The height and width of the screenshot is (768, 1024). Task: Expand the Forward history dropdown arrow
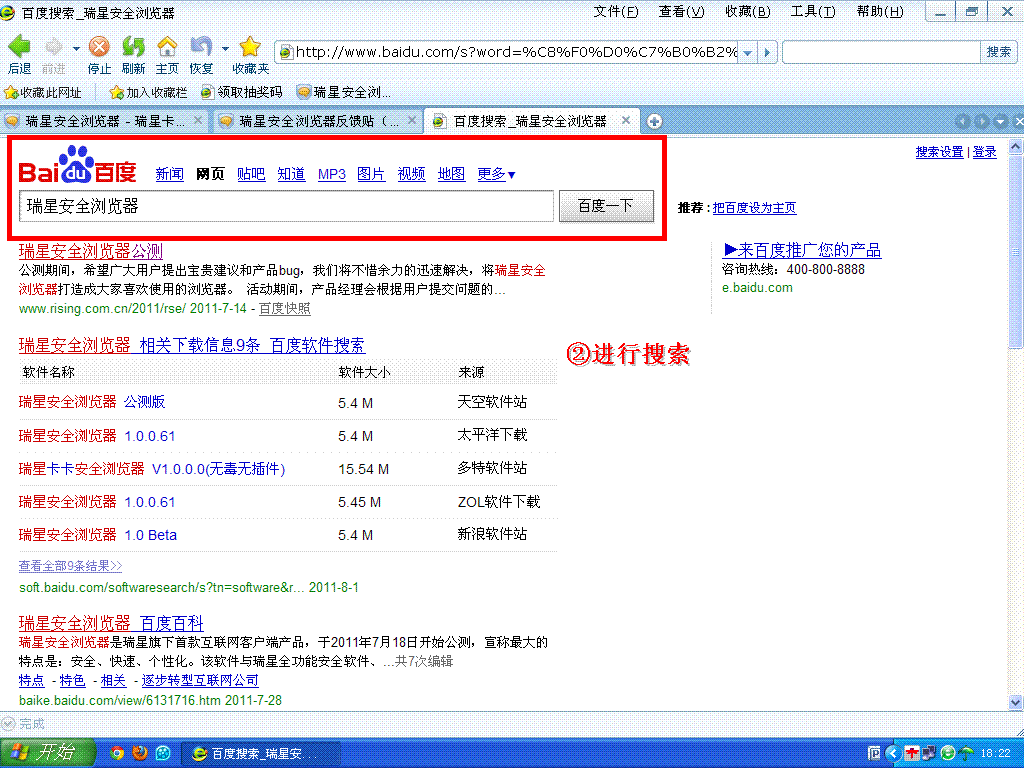[x=76, y=48]
